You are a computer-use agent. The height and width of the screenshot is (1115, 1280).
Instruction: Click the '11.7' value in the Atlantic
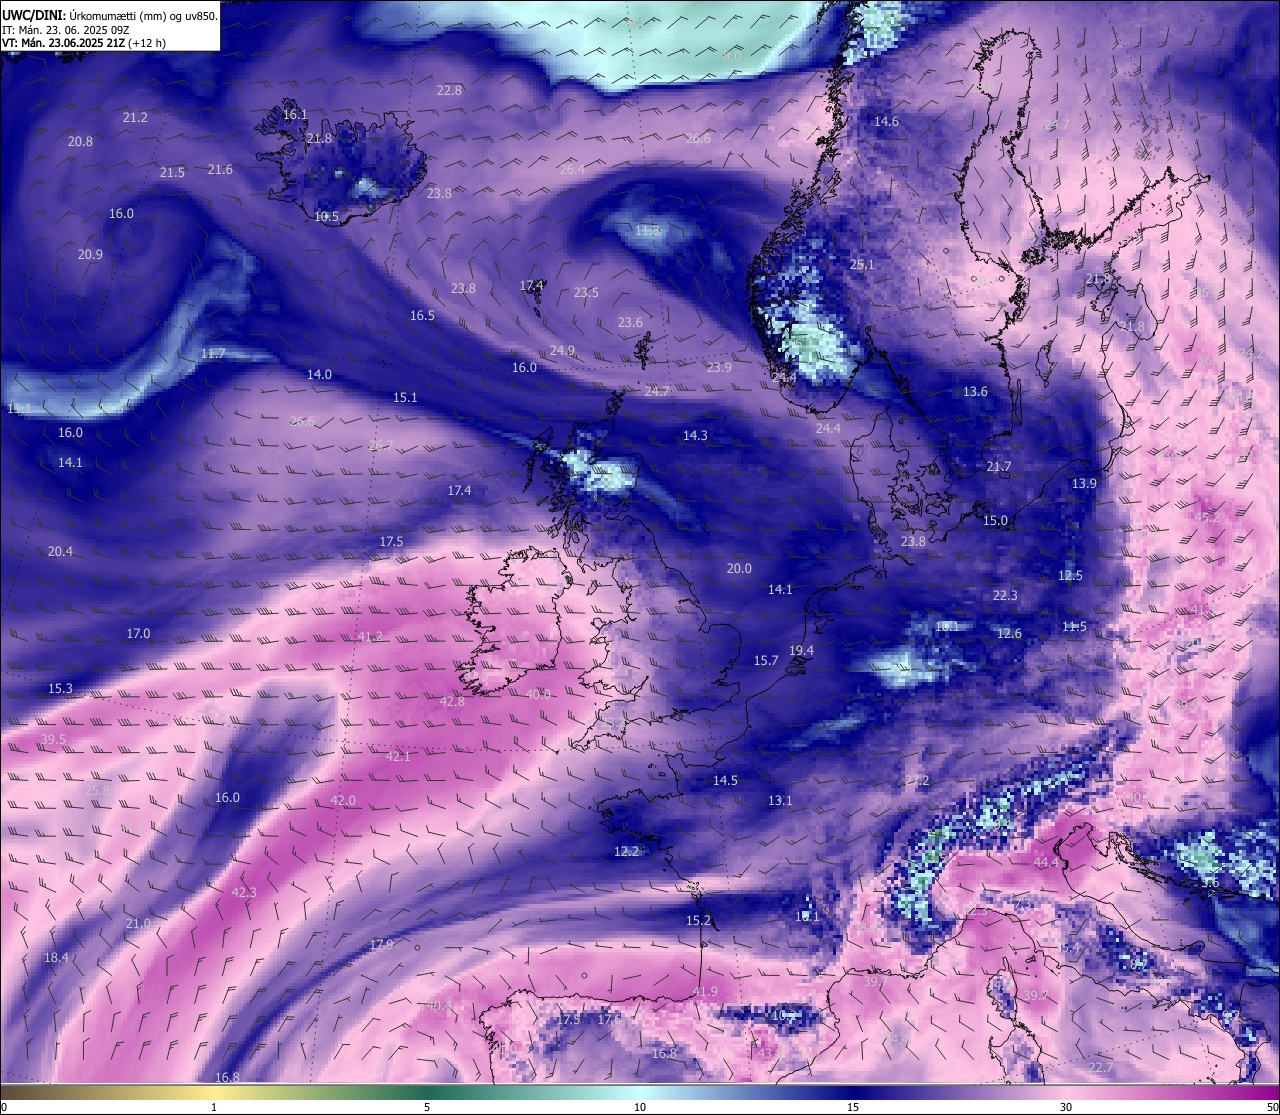[213, 354]
